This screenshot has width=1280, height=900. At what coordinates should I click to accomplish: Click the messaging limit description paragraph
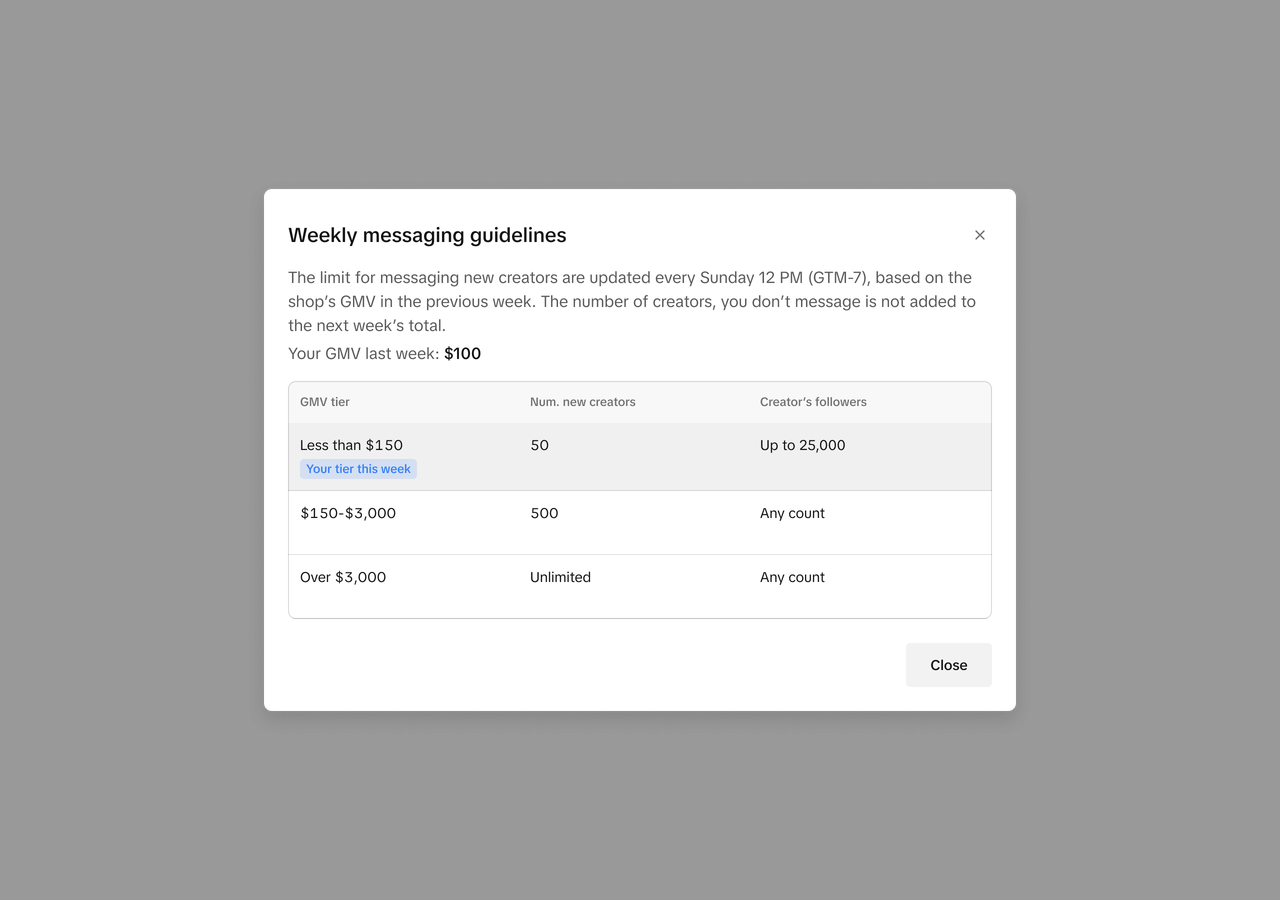click(632, 301)
